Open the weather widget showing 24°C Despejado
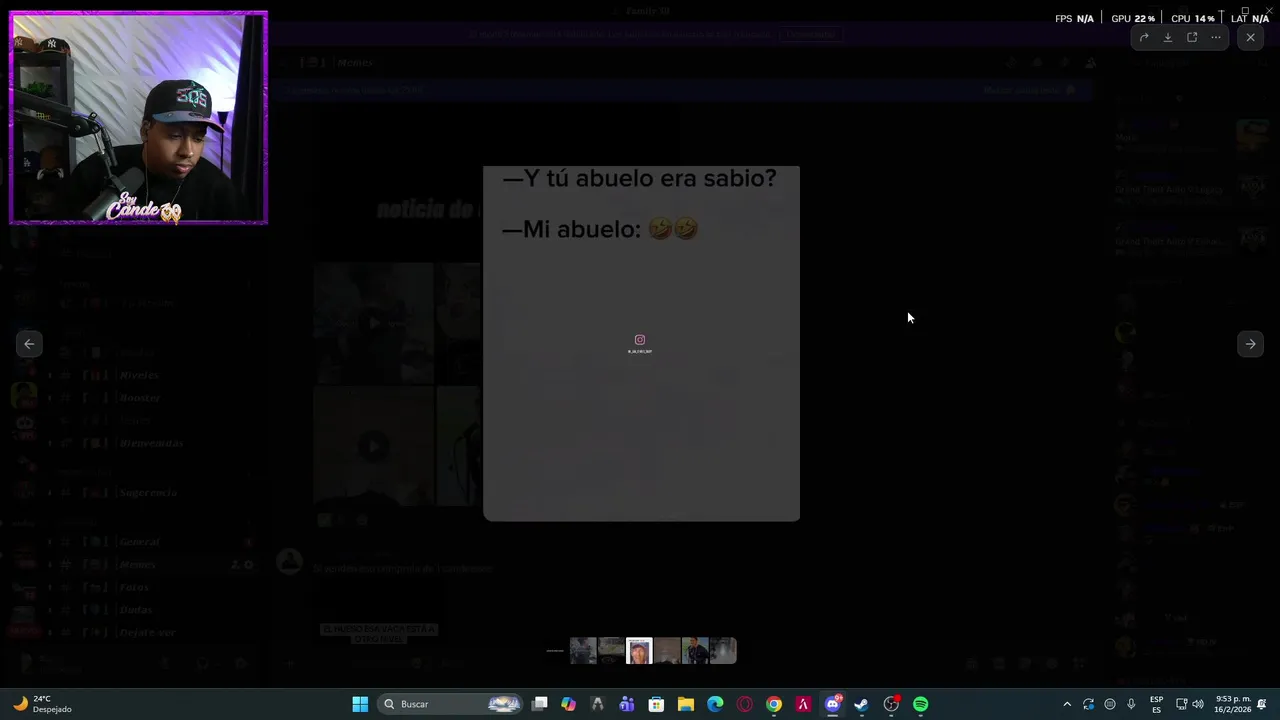The height and width of the screenshot is (720, 1280). click(x=43, y=704)
